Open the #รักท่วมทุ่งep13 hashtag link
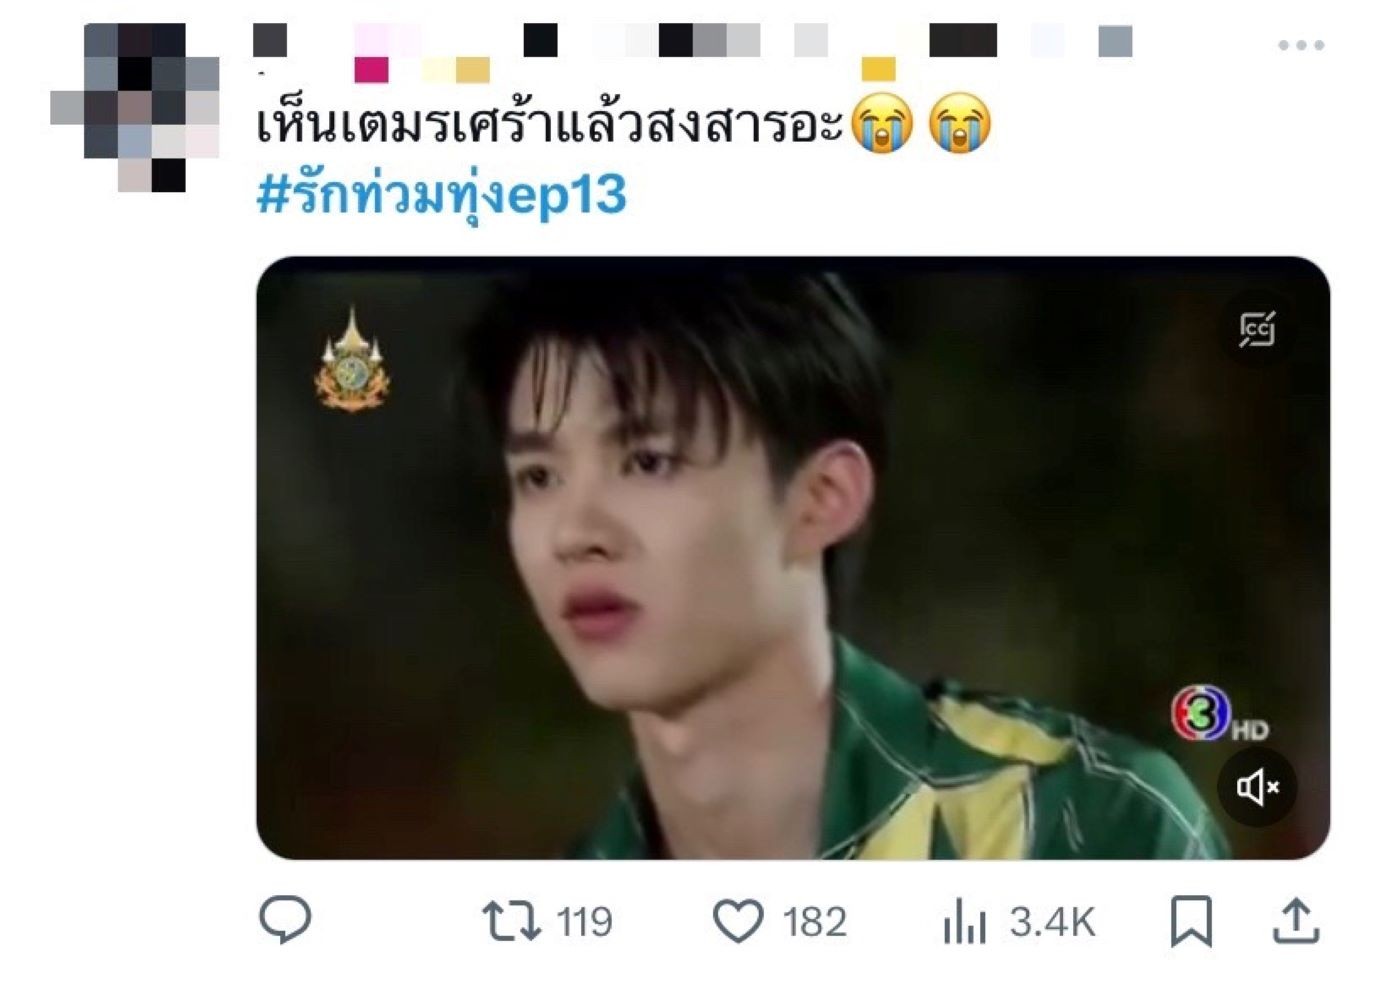The height and width of the screenshot is (987, 1400). tap(441, 195)
